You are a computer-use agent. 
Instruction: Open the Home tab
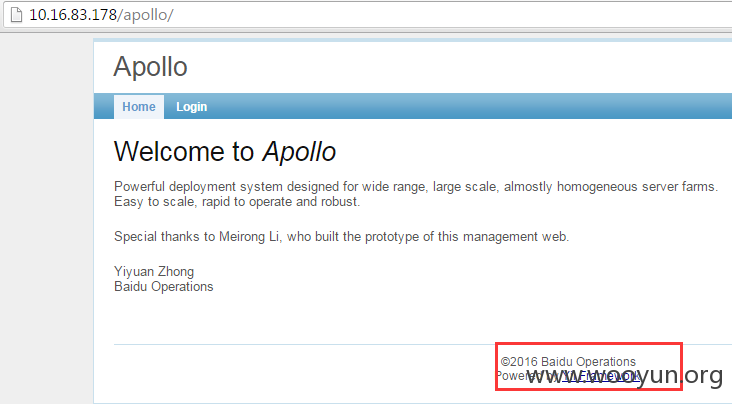pos(139,107)
